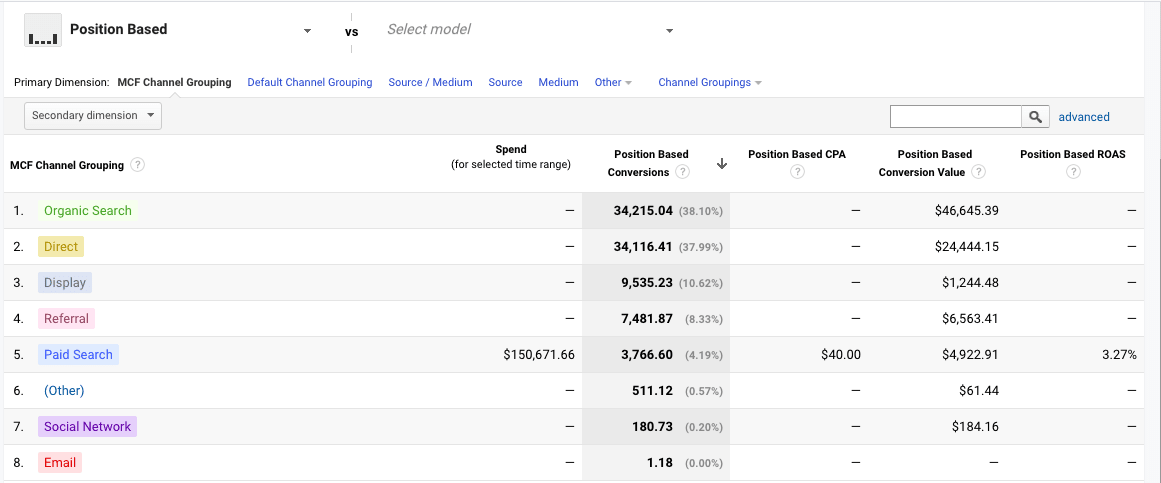Viewport: 1161px width, 483px height.
Task: Open the Channel Groupings dropdown
Action: coord(709,83)
